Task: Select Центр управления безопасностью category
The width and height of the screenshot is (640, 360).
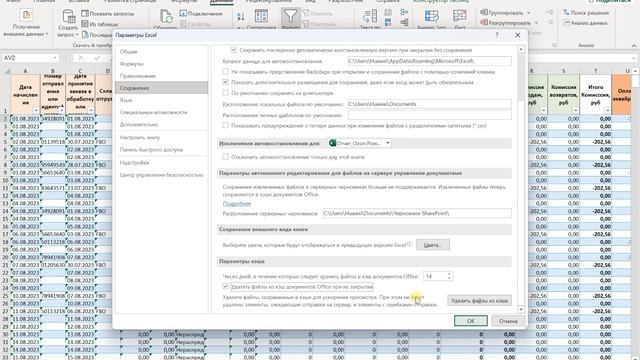Action: pyautogui.click(x=161, y=175)
